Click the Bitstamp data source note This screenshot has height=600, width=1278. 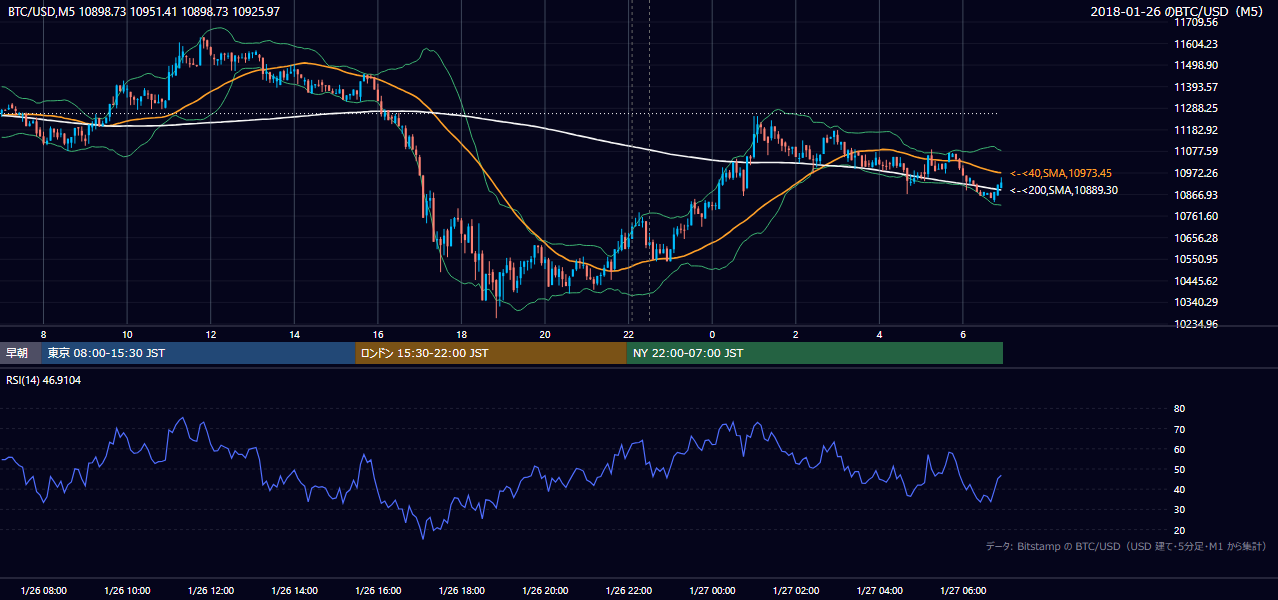[x=1127, y=546]
